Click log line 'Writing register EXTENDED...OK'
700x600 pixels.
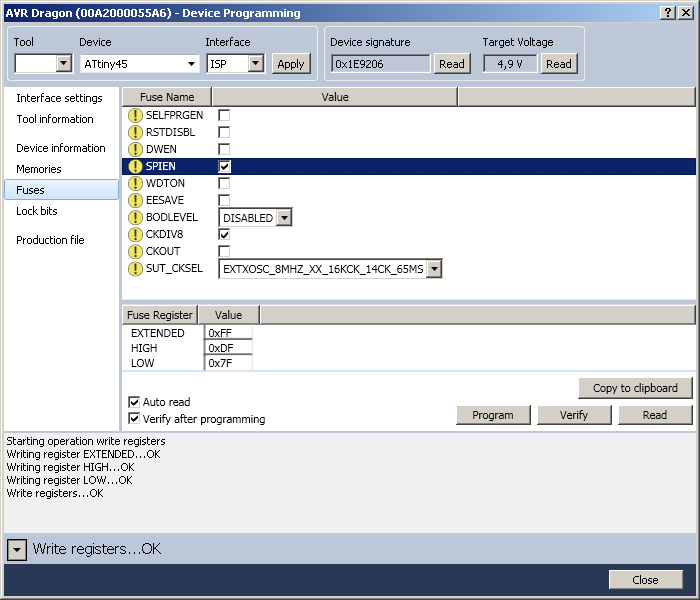click(83, 454)
